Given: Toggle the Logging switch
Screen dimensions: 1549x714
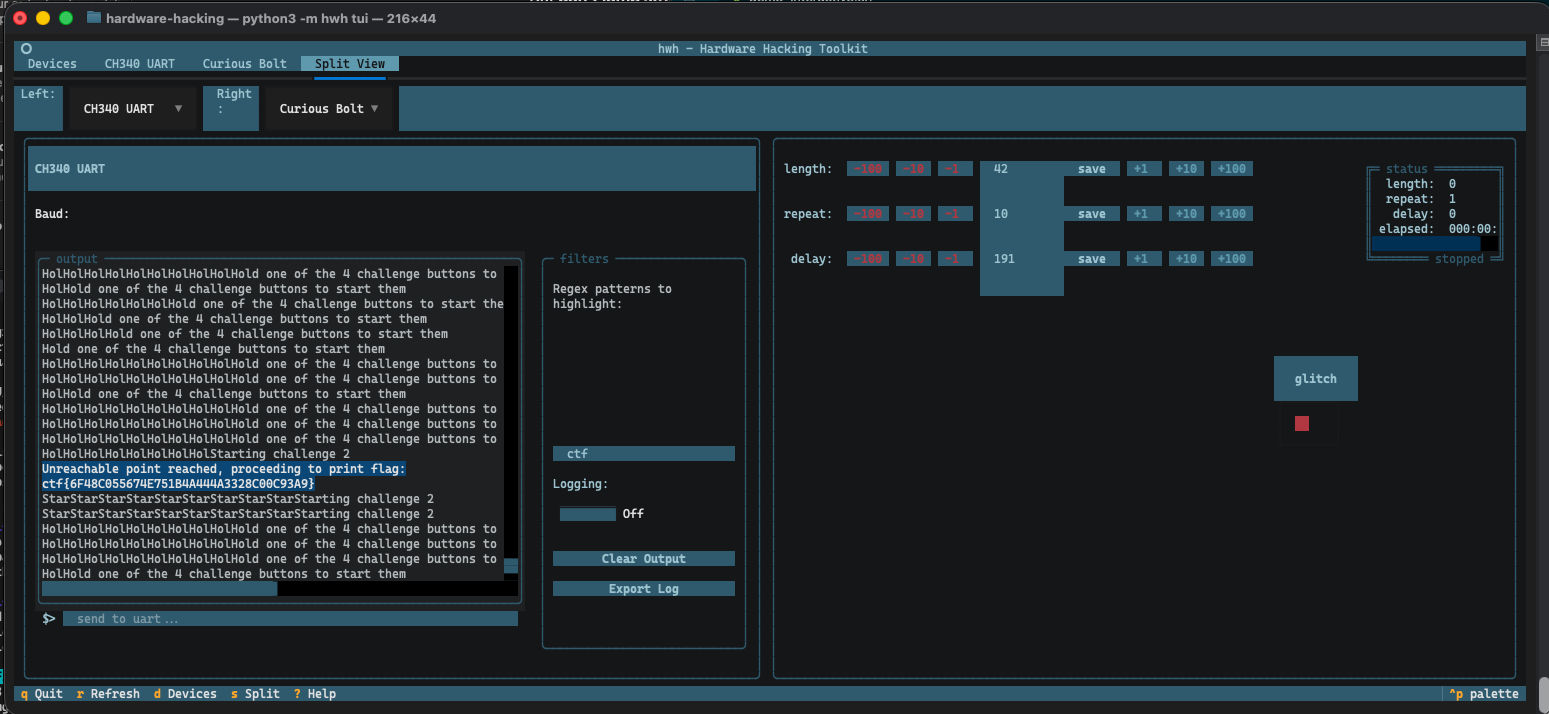Looking at the screenshot, I should [588, 514].
